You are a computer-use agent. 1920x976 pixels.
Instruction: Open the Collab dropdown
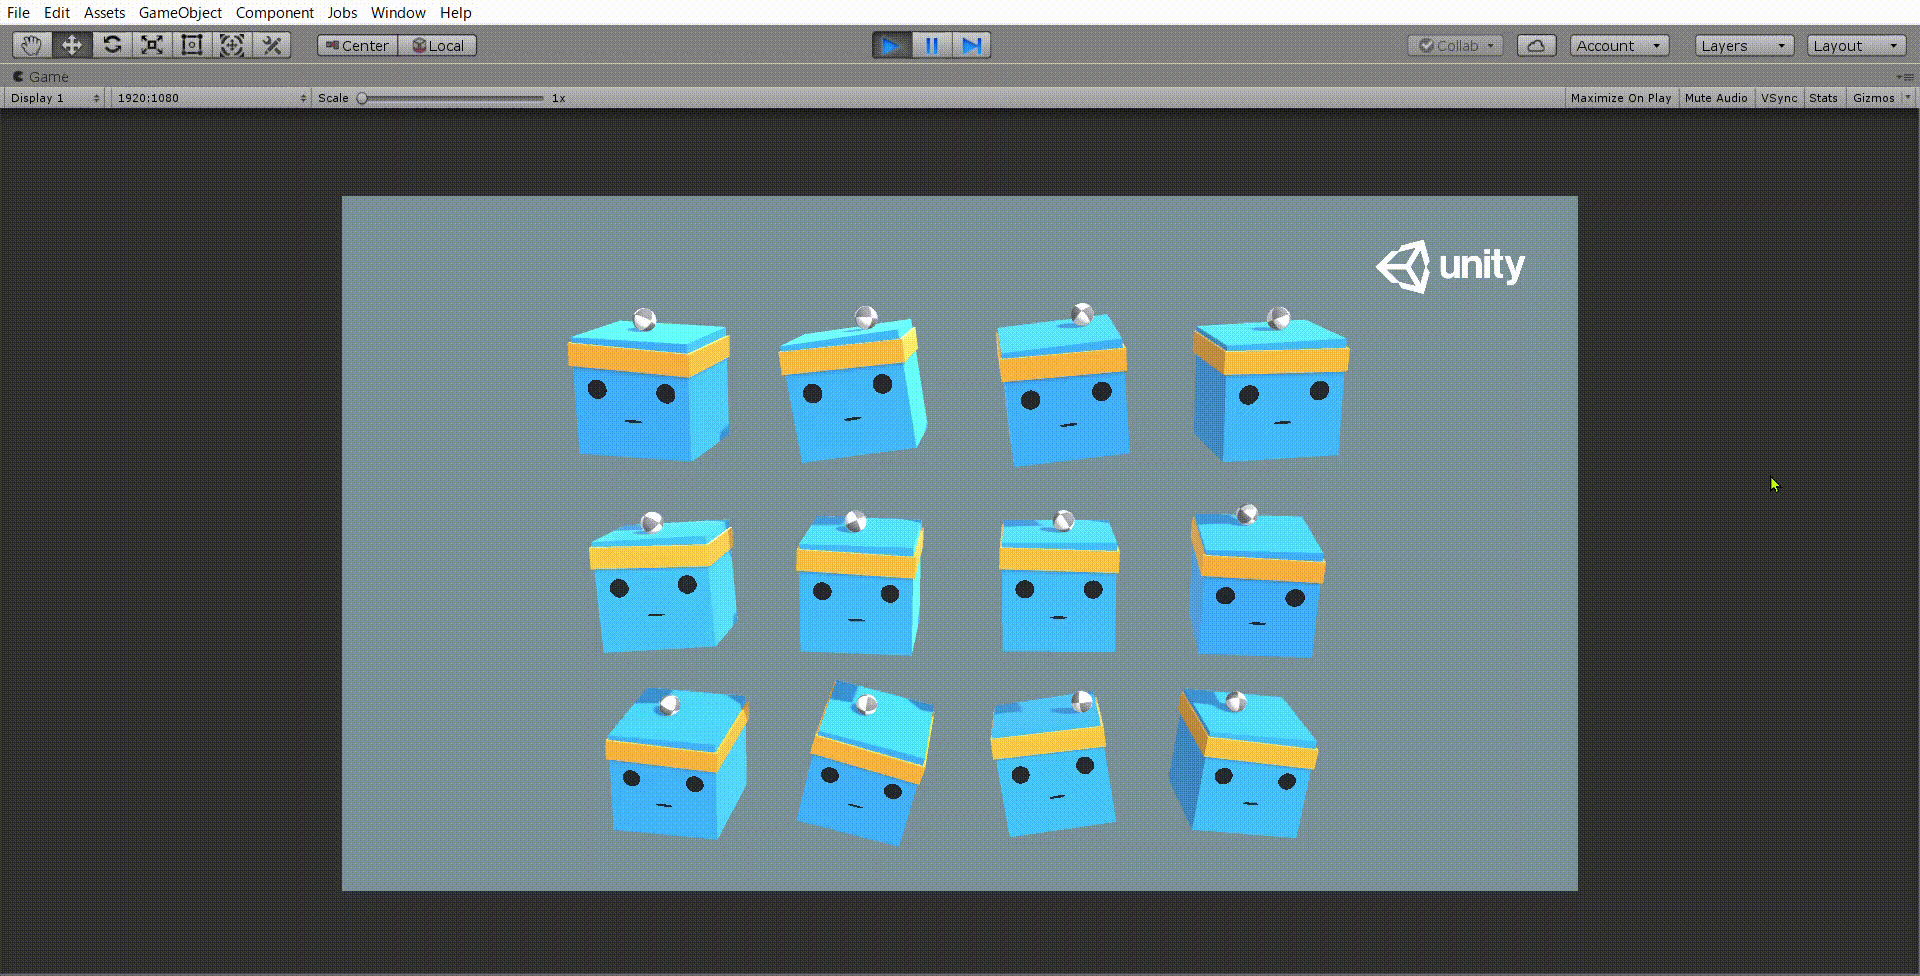tap(1455, 45)
